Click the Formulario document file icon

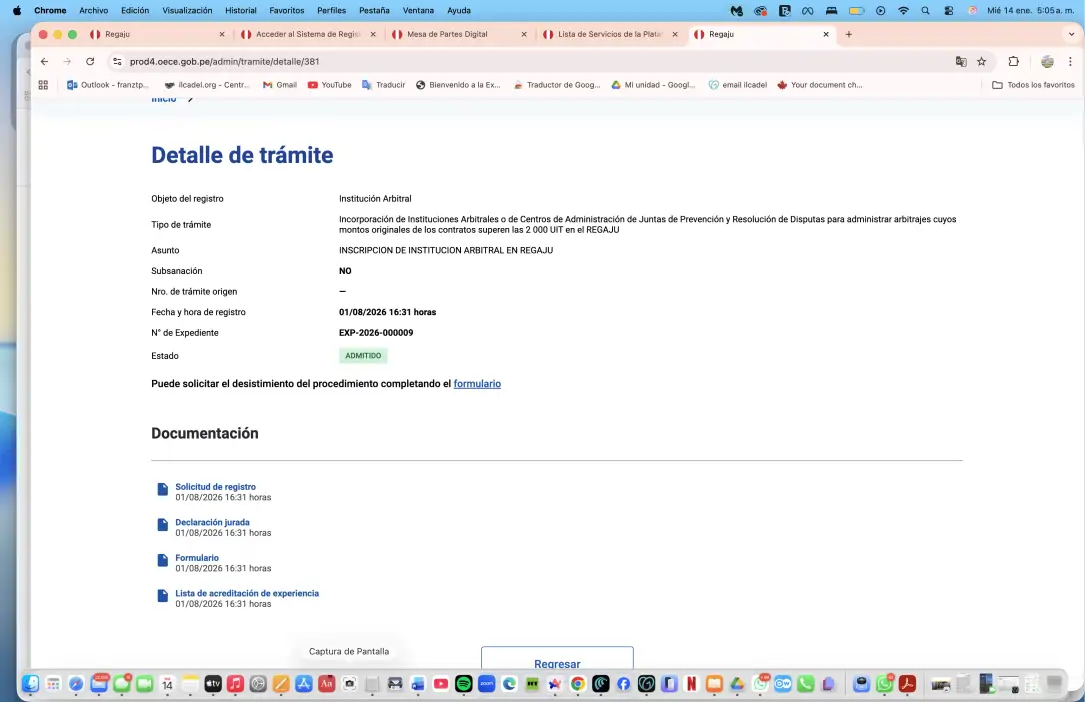[x=162, y=560]
